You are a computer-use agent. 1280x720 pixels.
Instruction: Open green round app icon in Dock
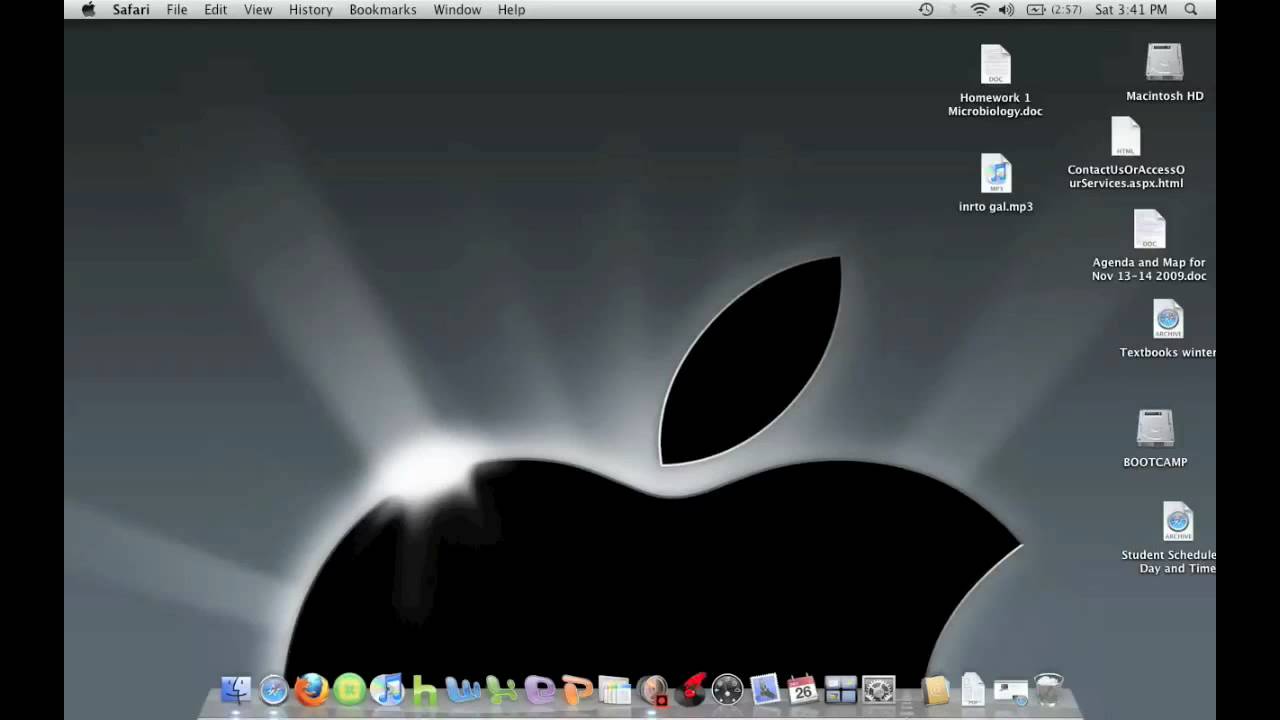pos(350,690)
